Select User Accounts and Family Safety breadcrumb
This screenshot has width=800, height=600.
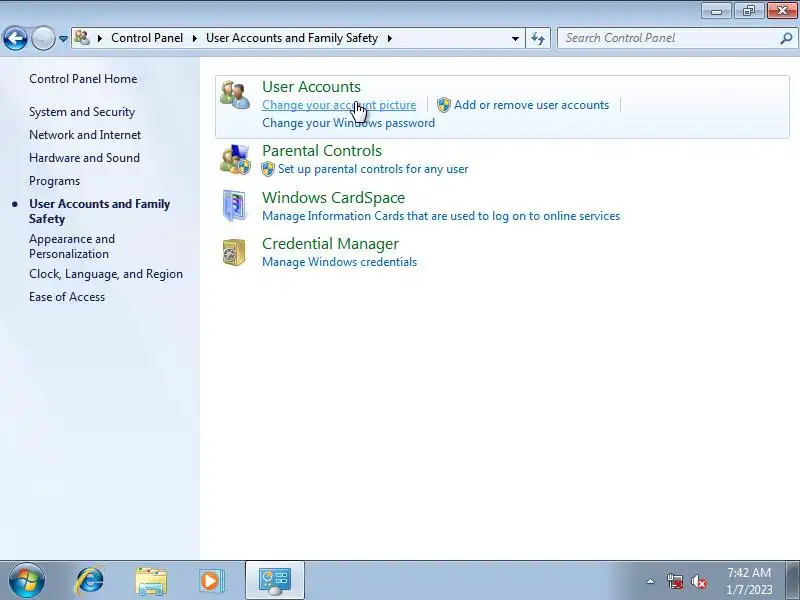(x=292, y=38)
